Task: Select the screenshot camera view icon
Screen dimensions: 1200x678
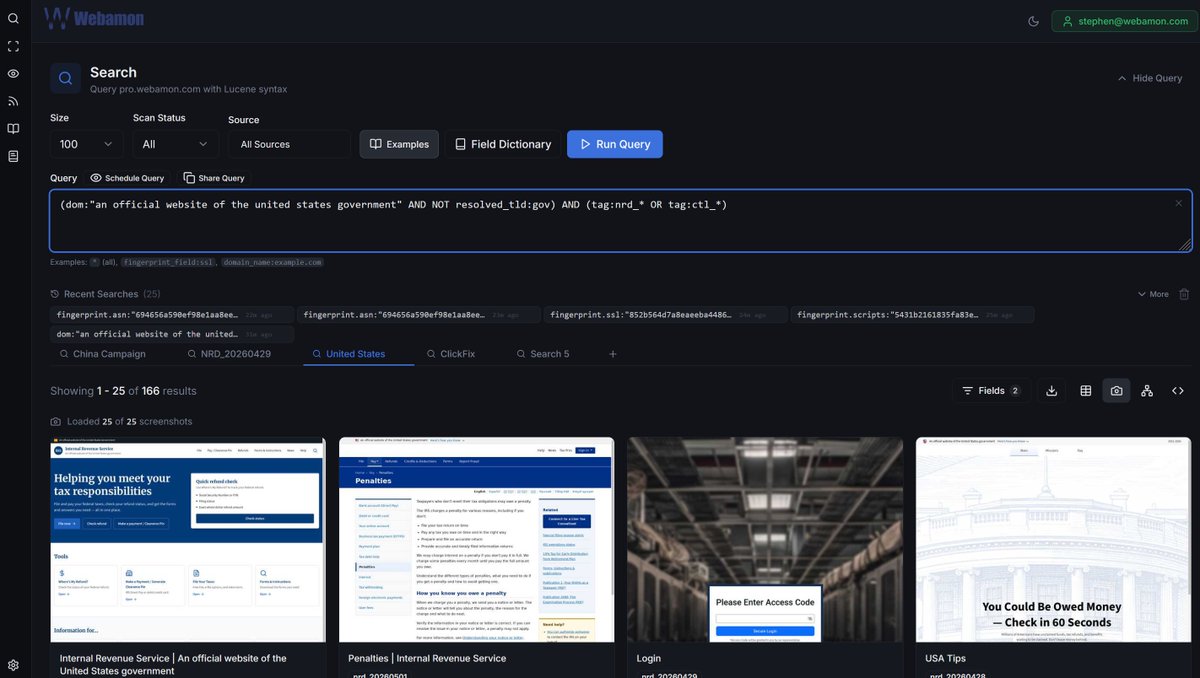Action: tap(1116, 391)
